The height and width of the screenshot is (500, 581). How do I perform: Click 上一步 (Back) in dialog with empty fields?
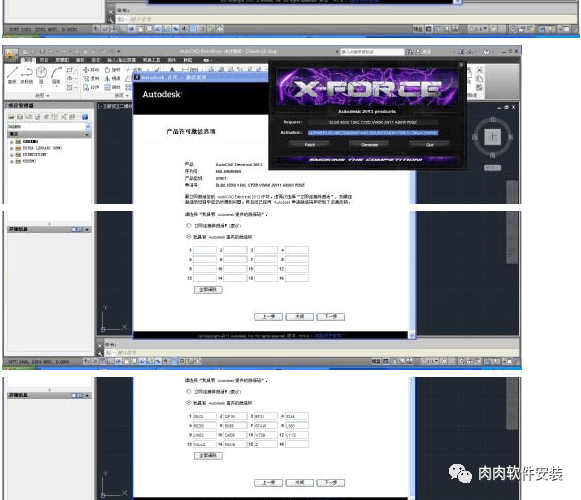point(268,317)
